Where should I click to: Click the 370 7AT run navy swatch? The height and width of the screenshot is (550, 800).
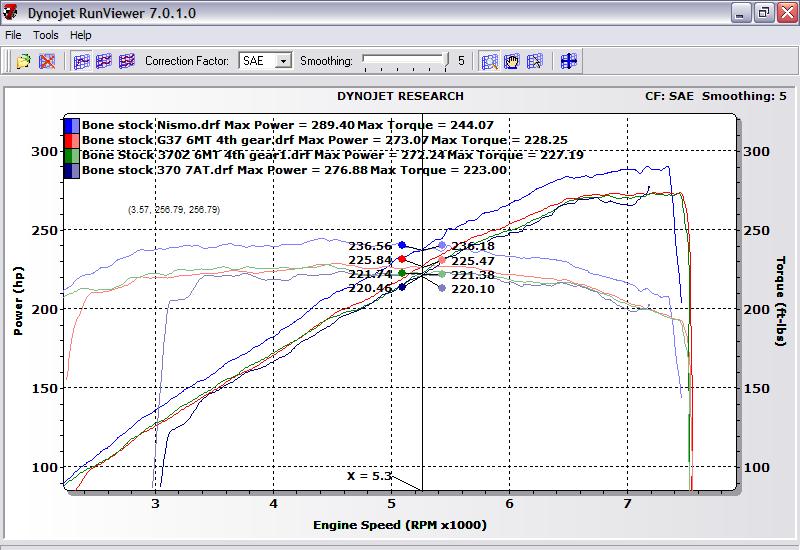click(71, 170)
